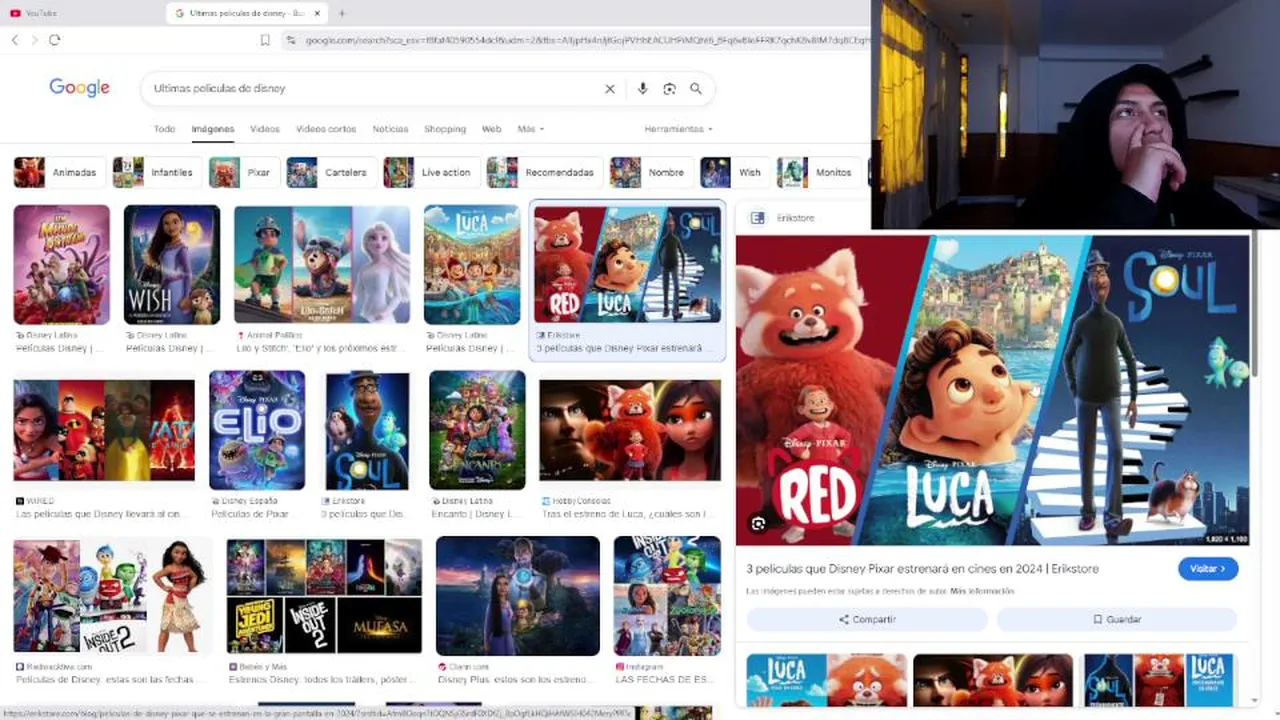Image resolution: width=1280 pixels, height=720 pixels.
Task: Filter images by the Wish chip
Action: (734, 172)
